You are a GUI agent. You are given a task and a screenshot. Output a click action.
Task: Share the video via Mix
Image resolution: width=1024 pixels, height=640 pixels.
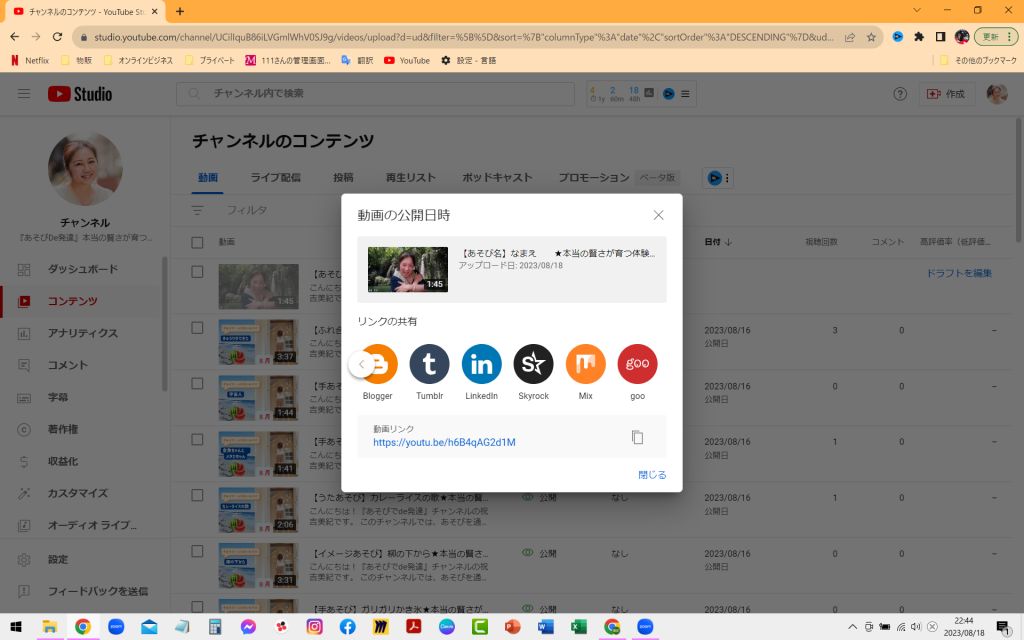pos(585,364)
